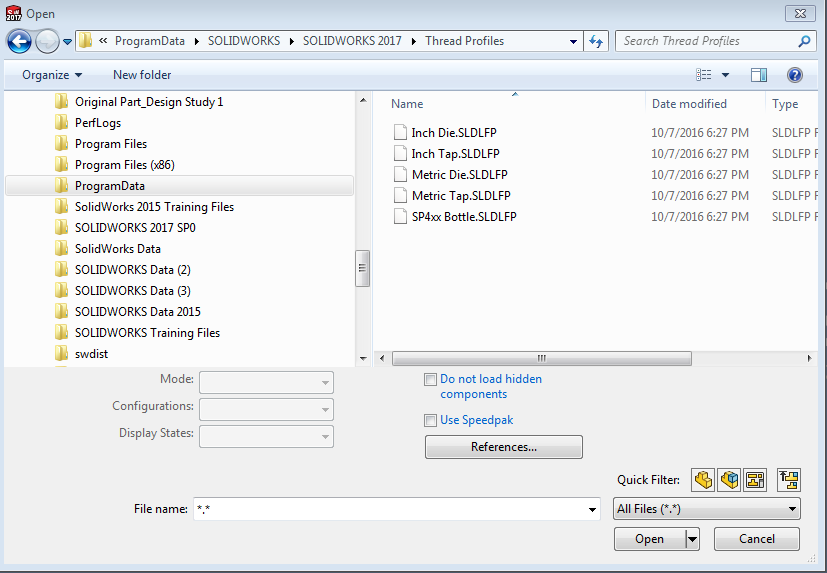Select Metric Die.SLDLFP file
Screen dimensions: 827x573
click(460, 175)
